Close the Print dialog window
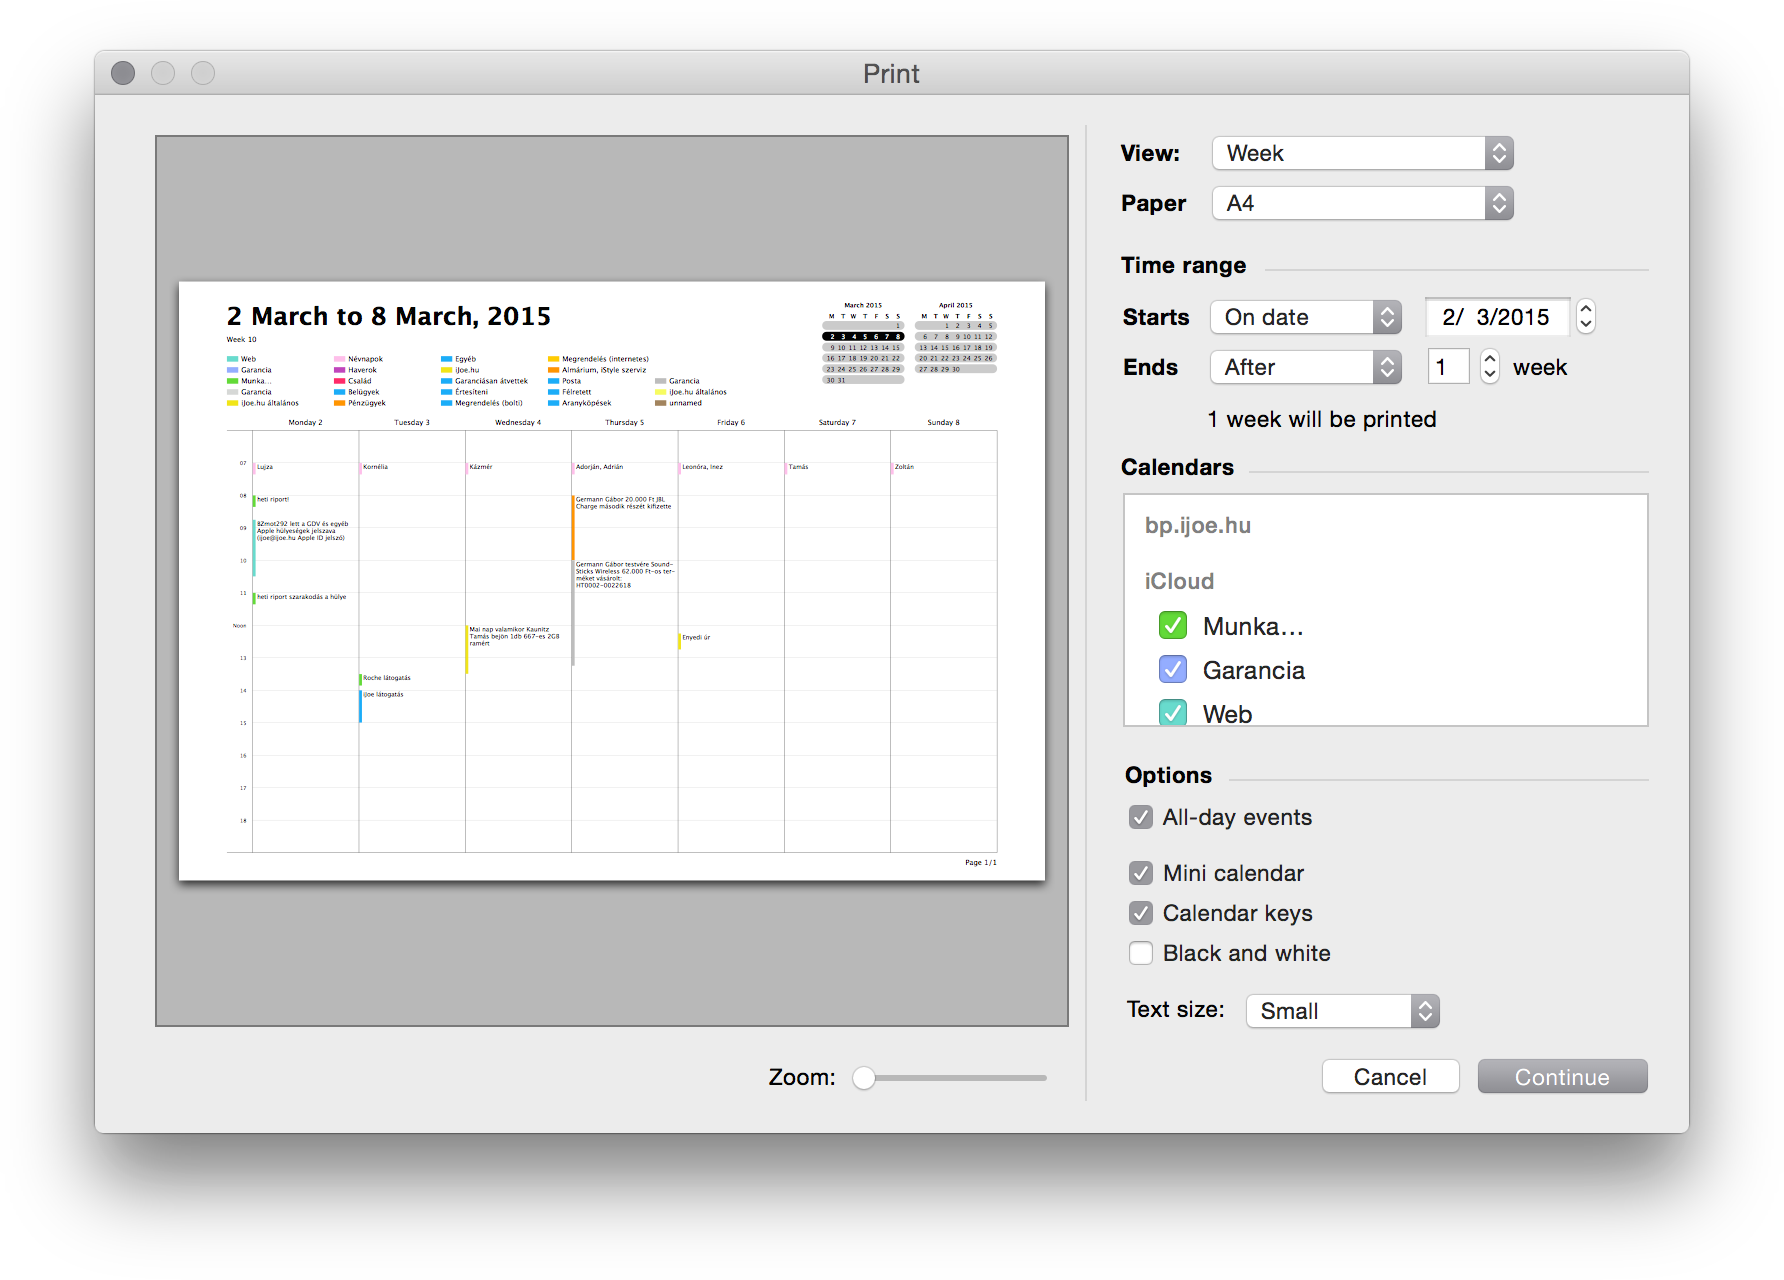 point(123,73)
